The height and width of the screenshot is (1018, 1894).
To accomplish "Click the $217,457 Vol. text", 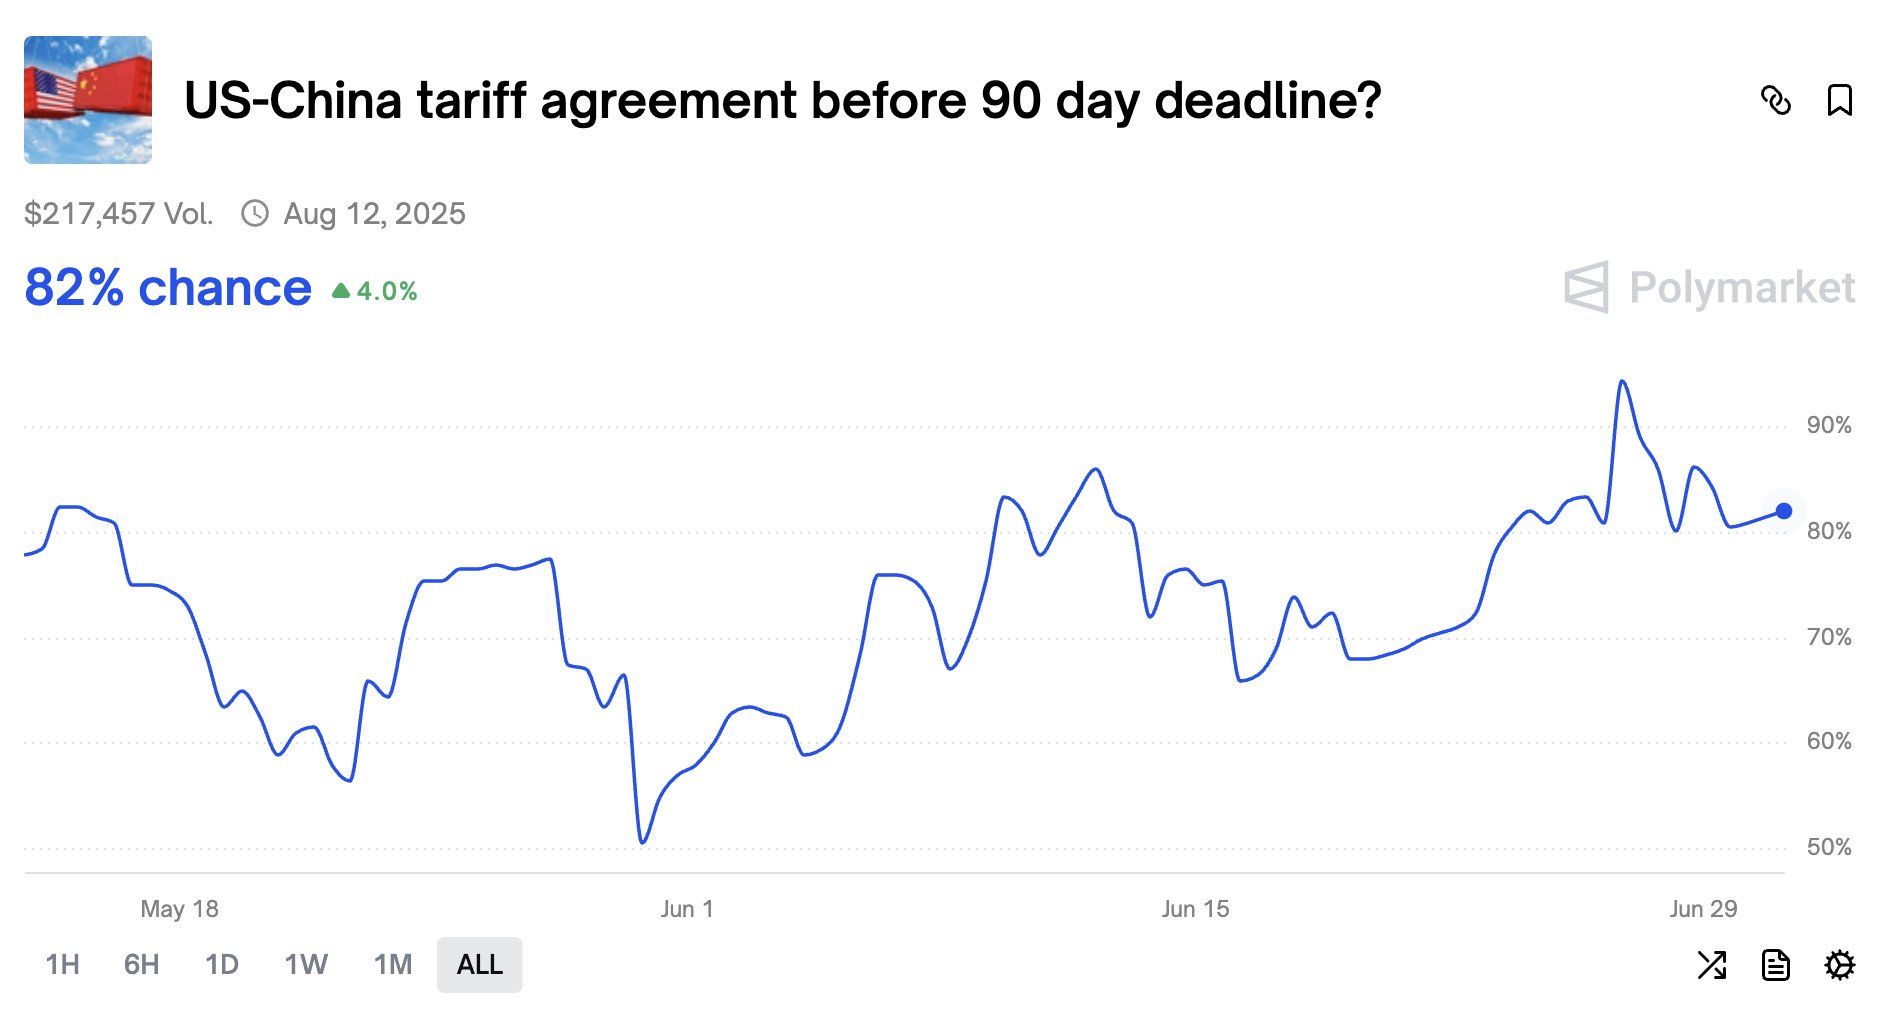I will pos(119,213).
